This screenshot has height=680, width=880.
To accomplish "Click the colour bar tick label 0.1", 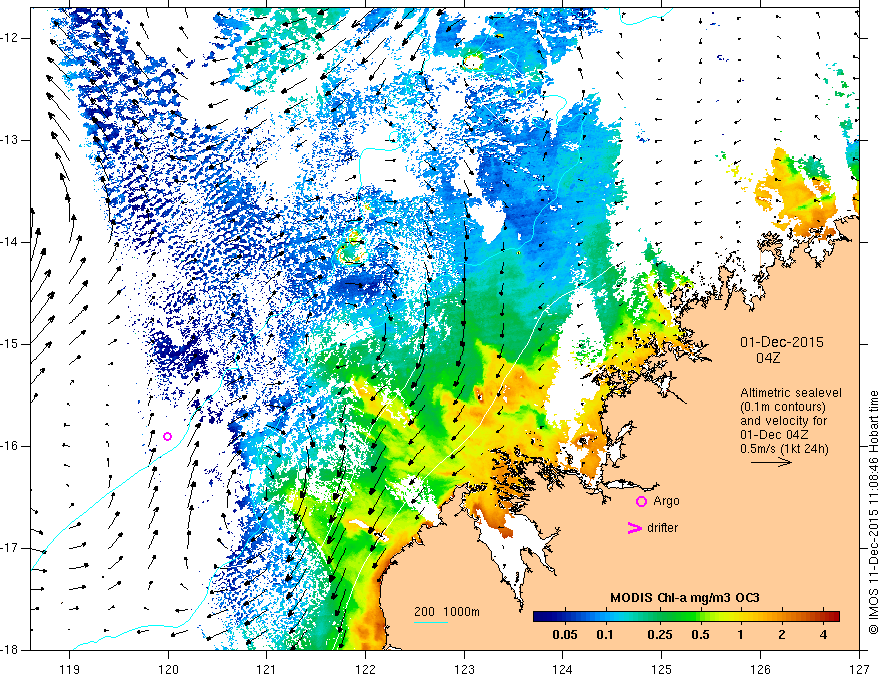I will 604,635.
